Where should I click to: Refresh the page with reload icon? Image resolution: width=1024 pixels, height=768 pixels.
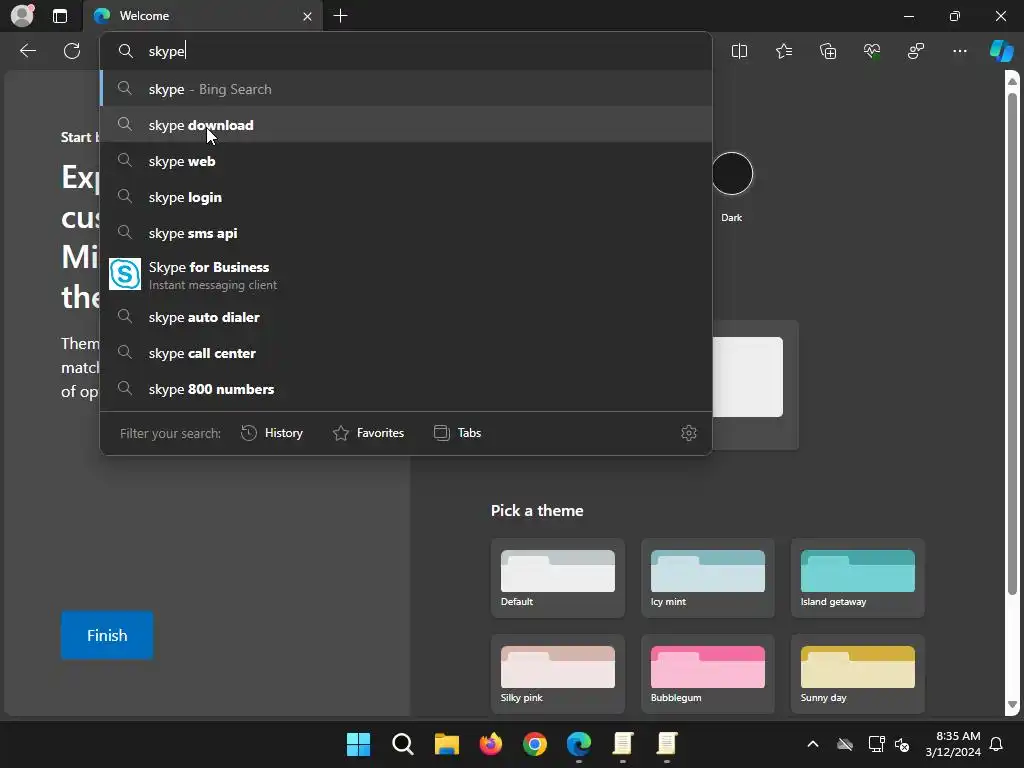72,51
